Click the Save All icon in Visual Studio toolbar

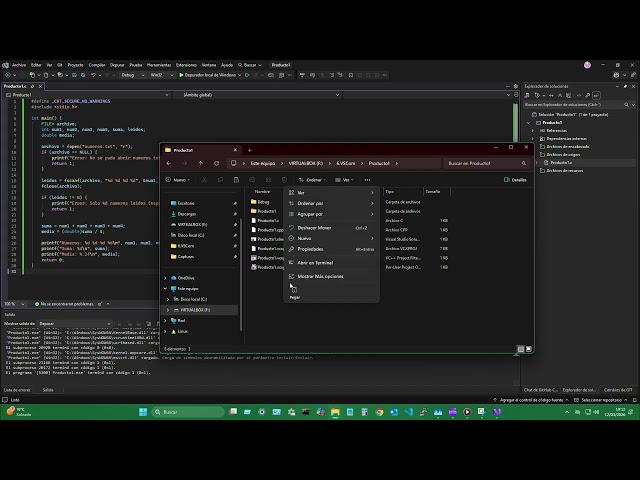pos(83,75)
